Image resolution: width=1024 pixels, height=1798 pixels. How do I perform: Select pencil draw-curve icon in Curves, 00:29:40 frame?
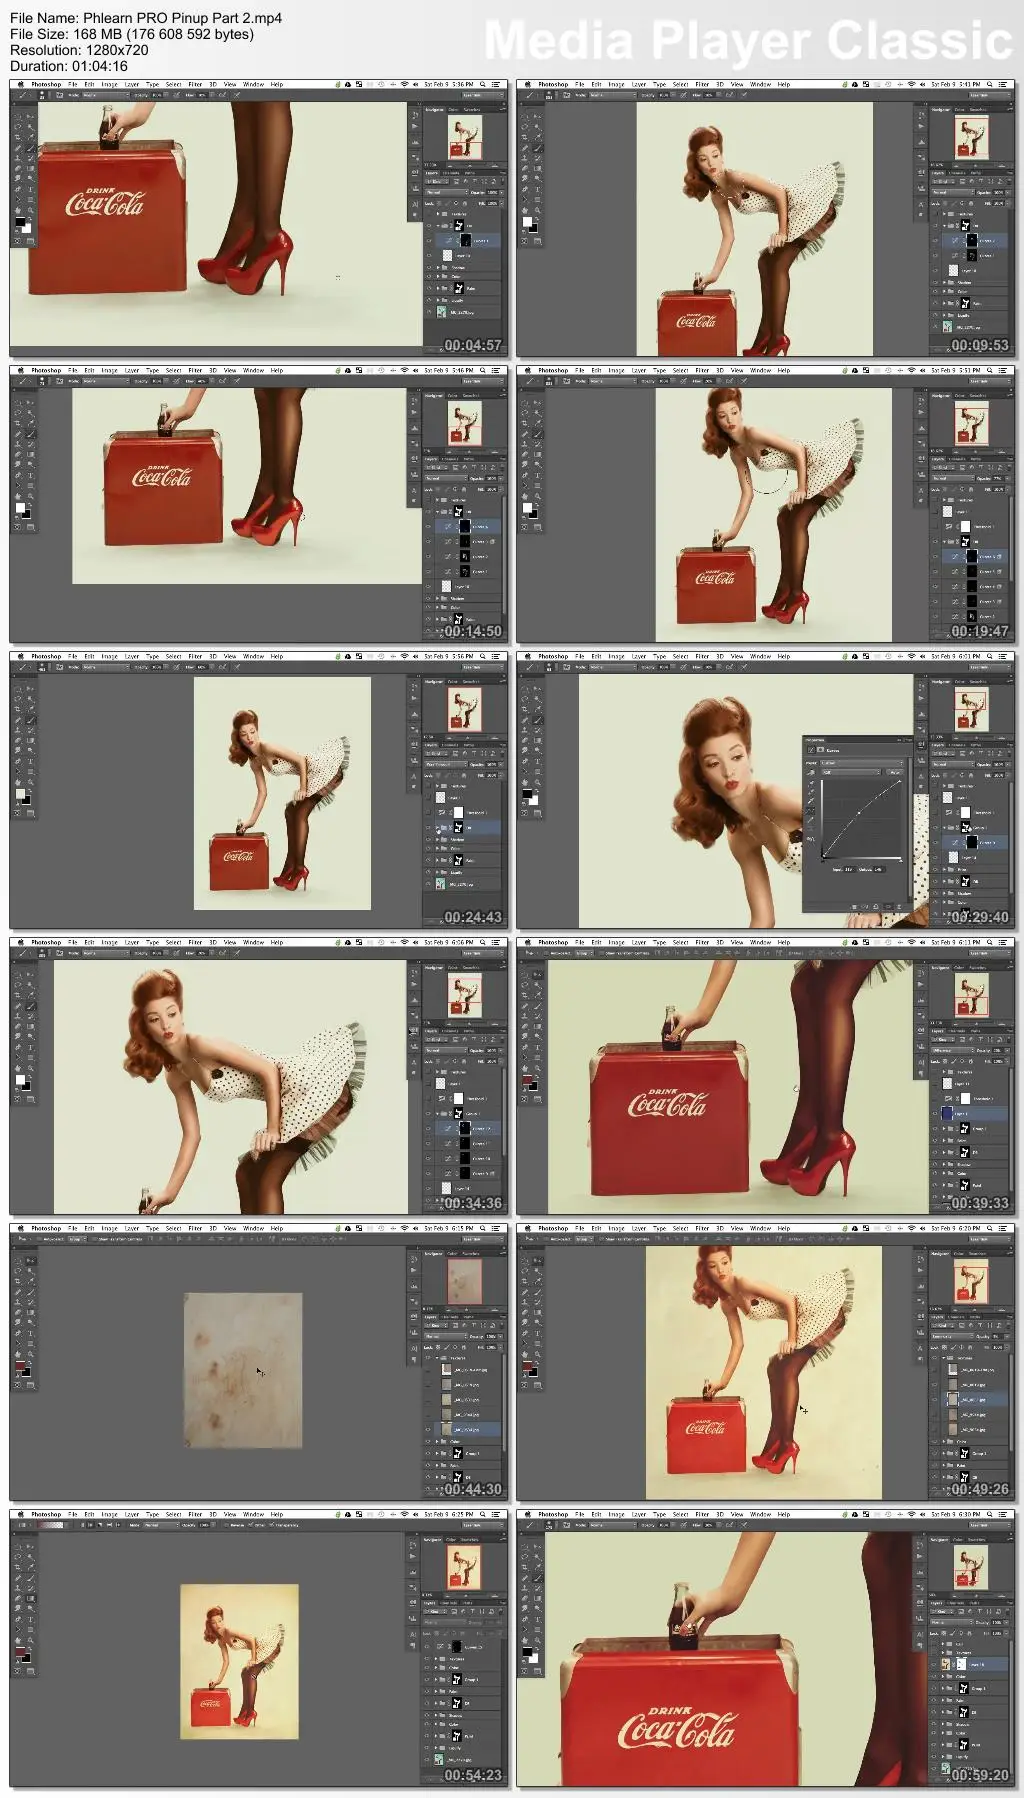pos(811,820)
